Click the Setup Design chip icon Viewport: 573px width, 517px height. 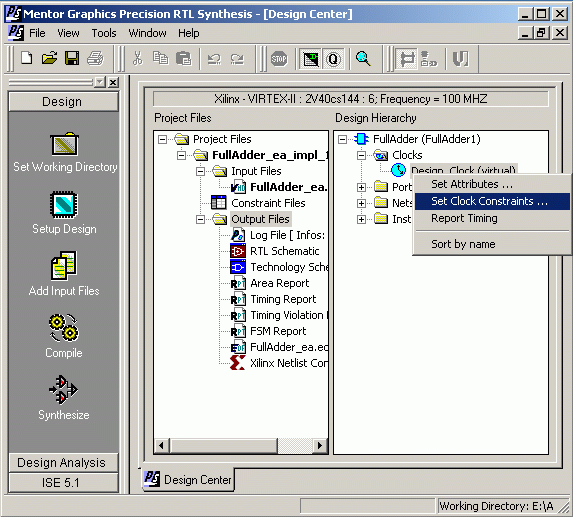point(64,205)
